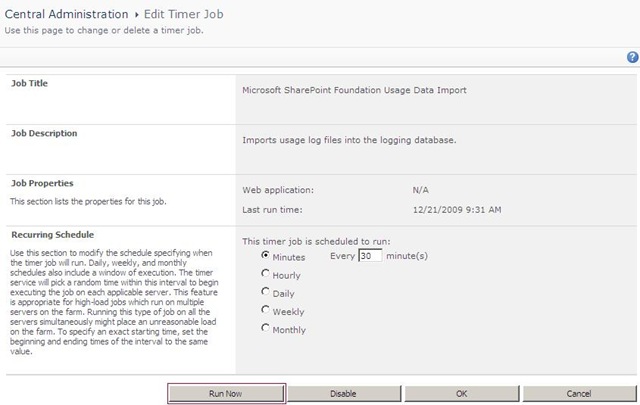This screenshot has width=640, height=405.
Task: Open the Central Administration breadcrumb link
Action: point(67,14)
